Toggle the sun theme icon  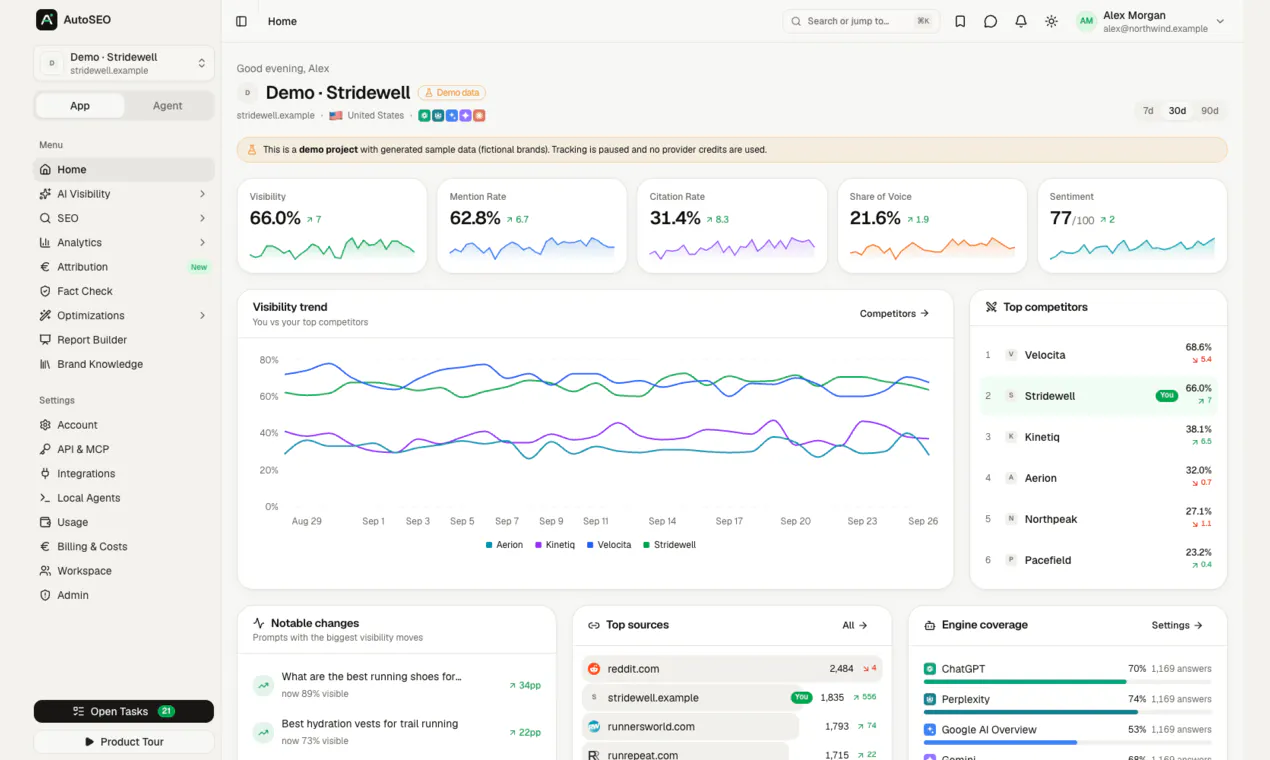coord(1051,21)
